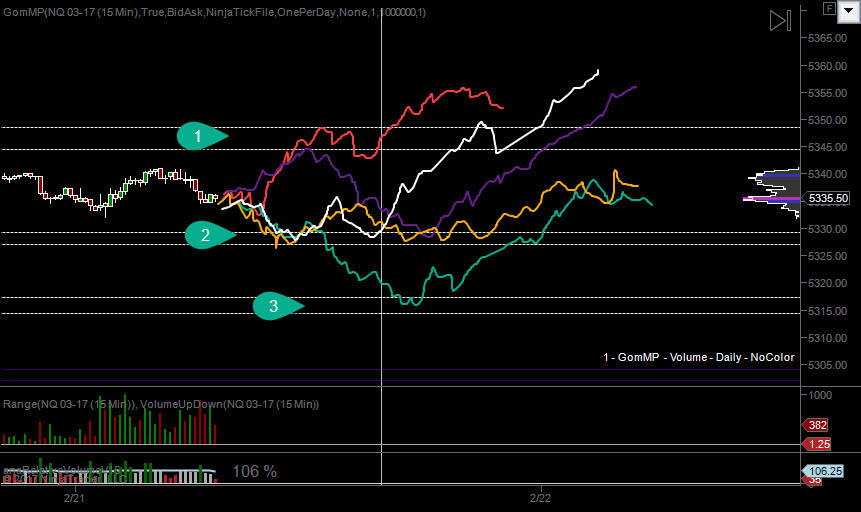Click the 5325.00 price axis label
The height and width of the screenshot is (512, 861).
pyautogui.click(x=828, y=256)
